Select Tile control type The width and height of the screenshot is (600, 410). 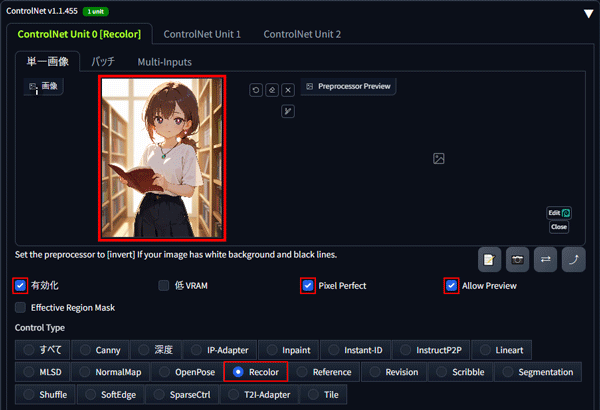pyautogui.click(x=324, y=395)
